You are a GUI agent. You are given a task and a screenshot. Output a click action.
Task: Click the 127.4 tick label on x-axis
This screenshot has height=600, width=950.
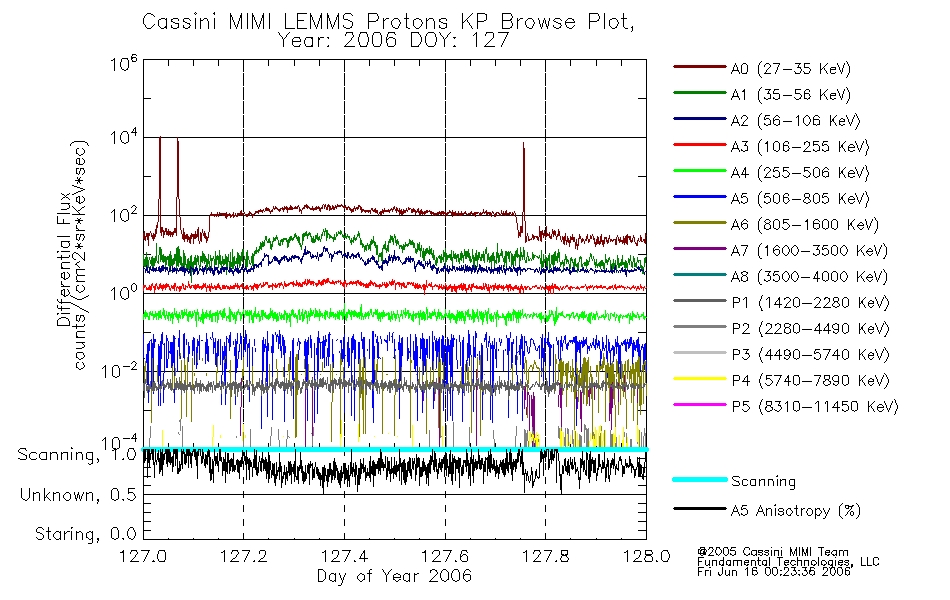point(344,556)
